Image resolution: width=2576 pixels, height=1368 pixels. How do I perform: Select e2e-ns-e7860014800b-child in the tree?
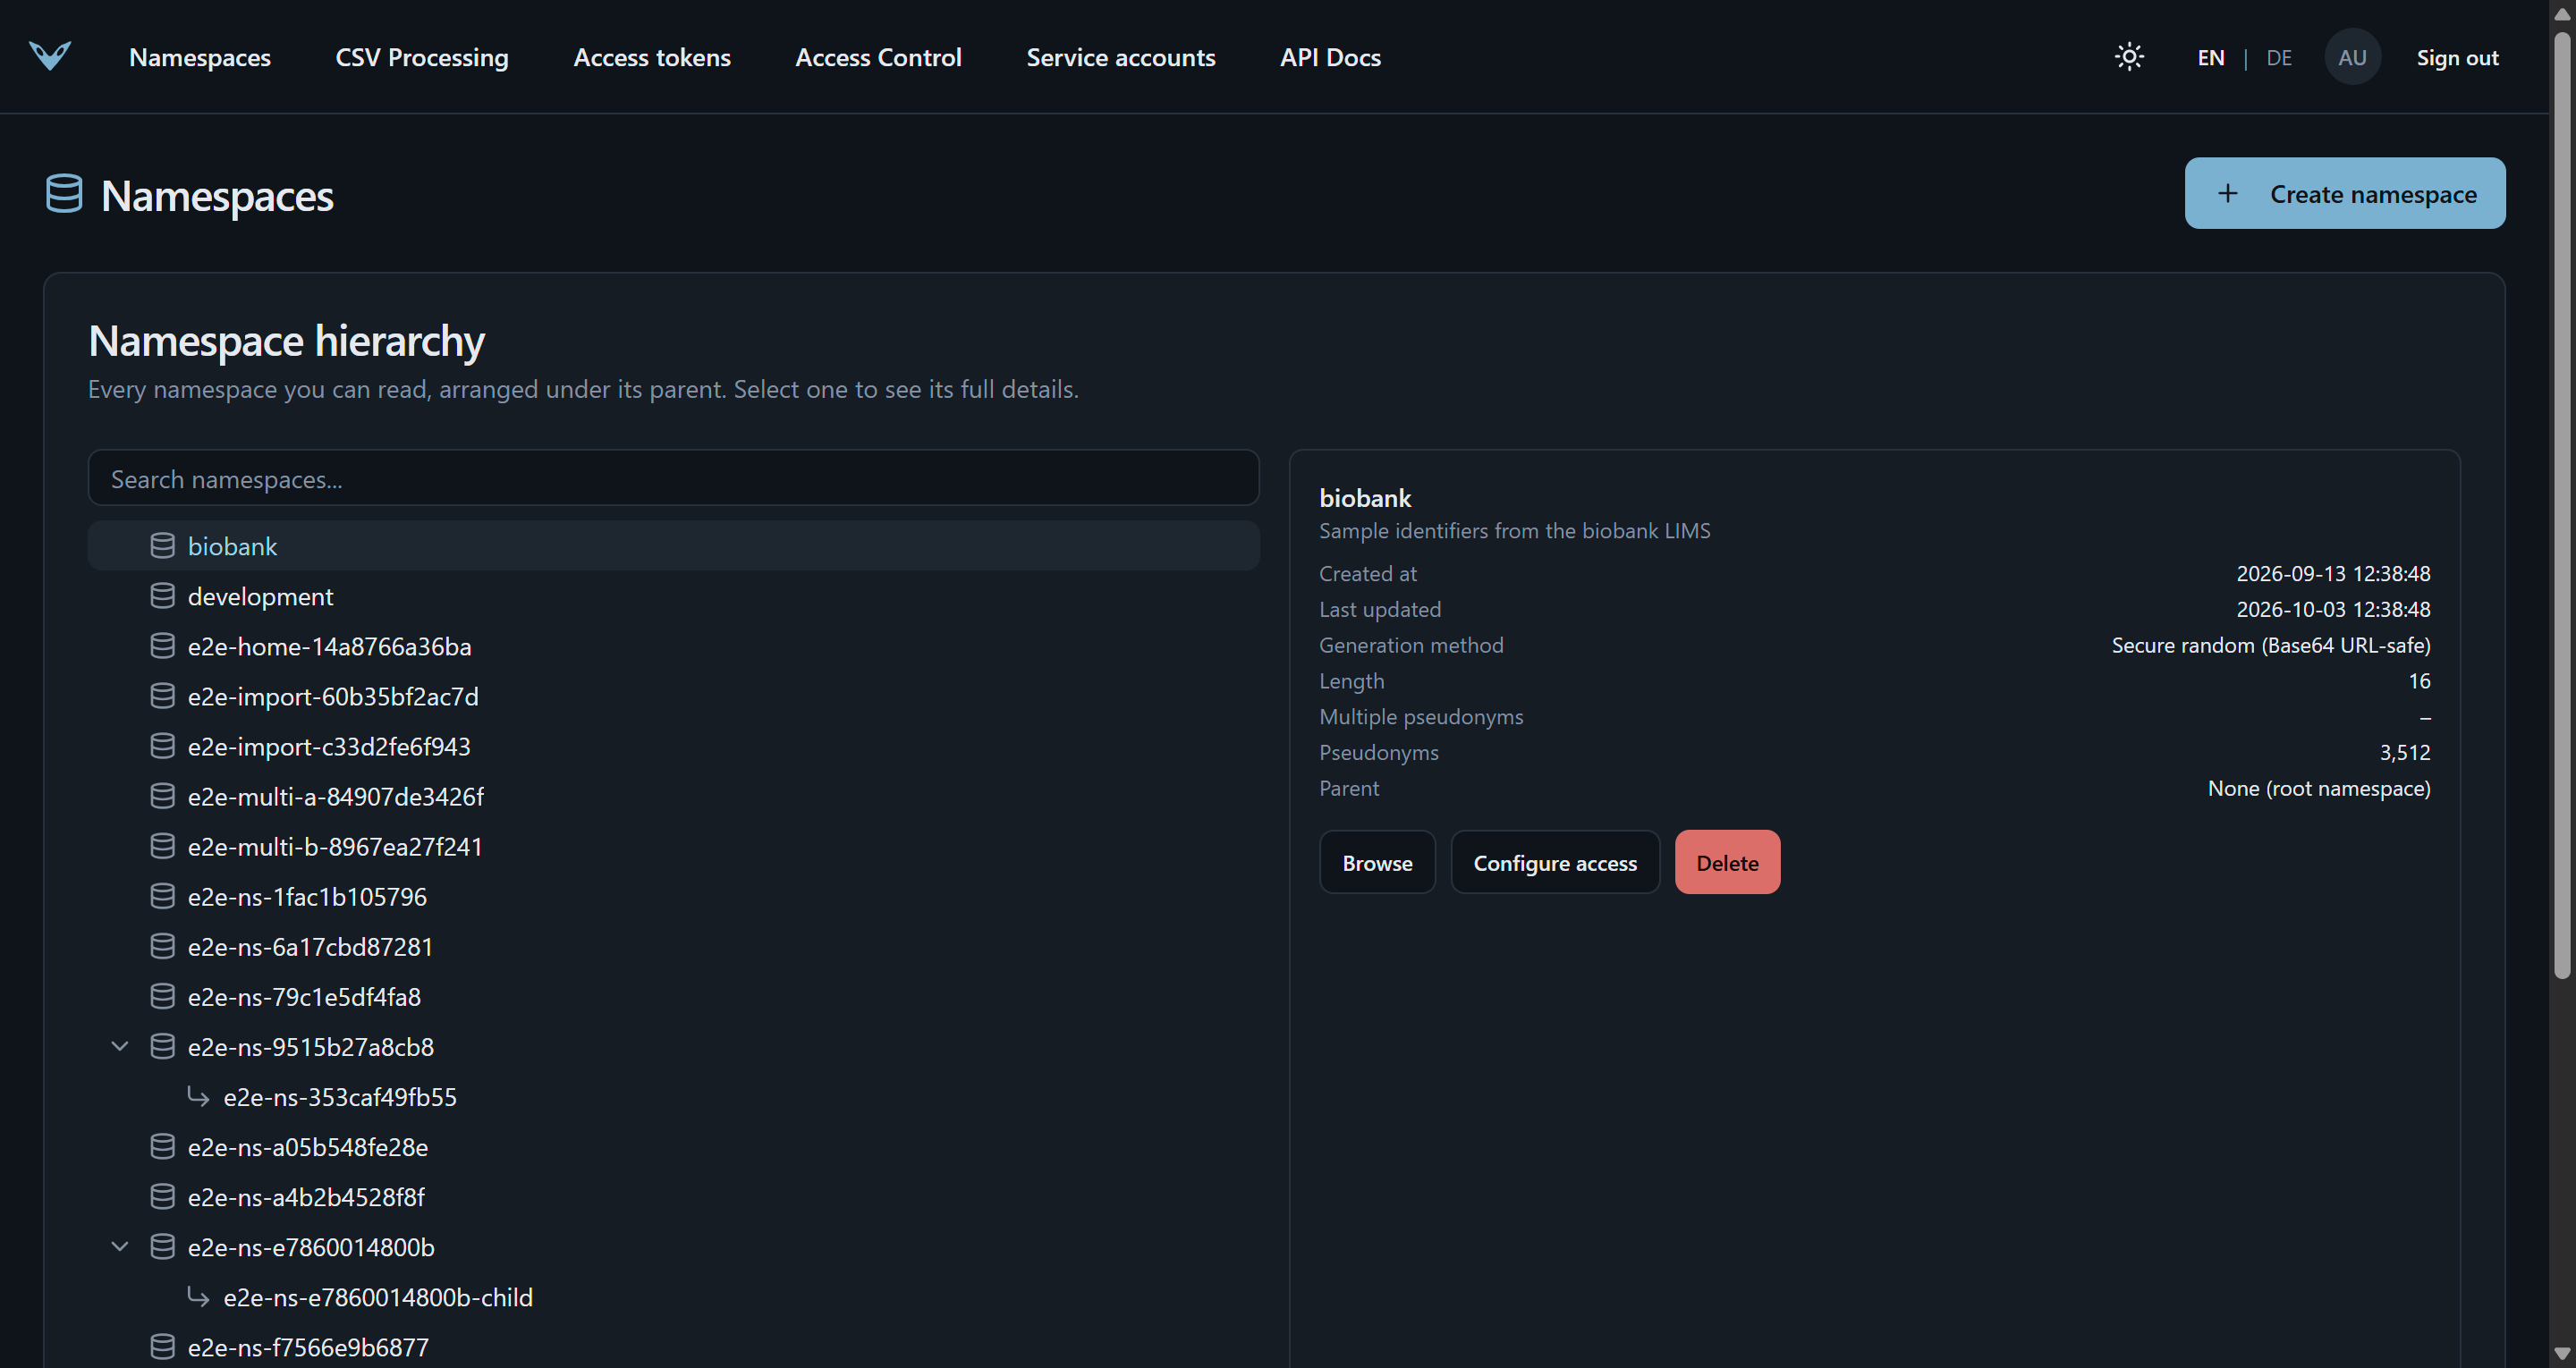(x=673, y=1296)
